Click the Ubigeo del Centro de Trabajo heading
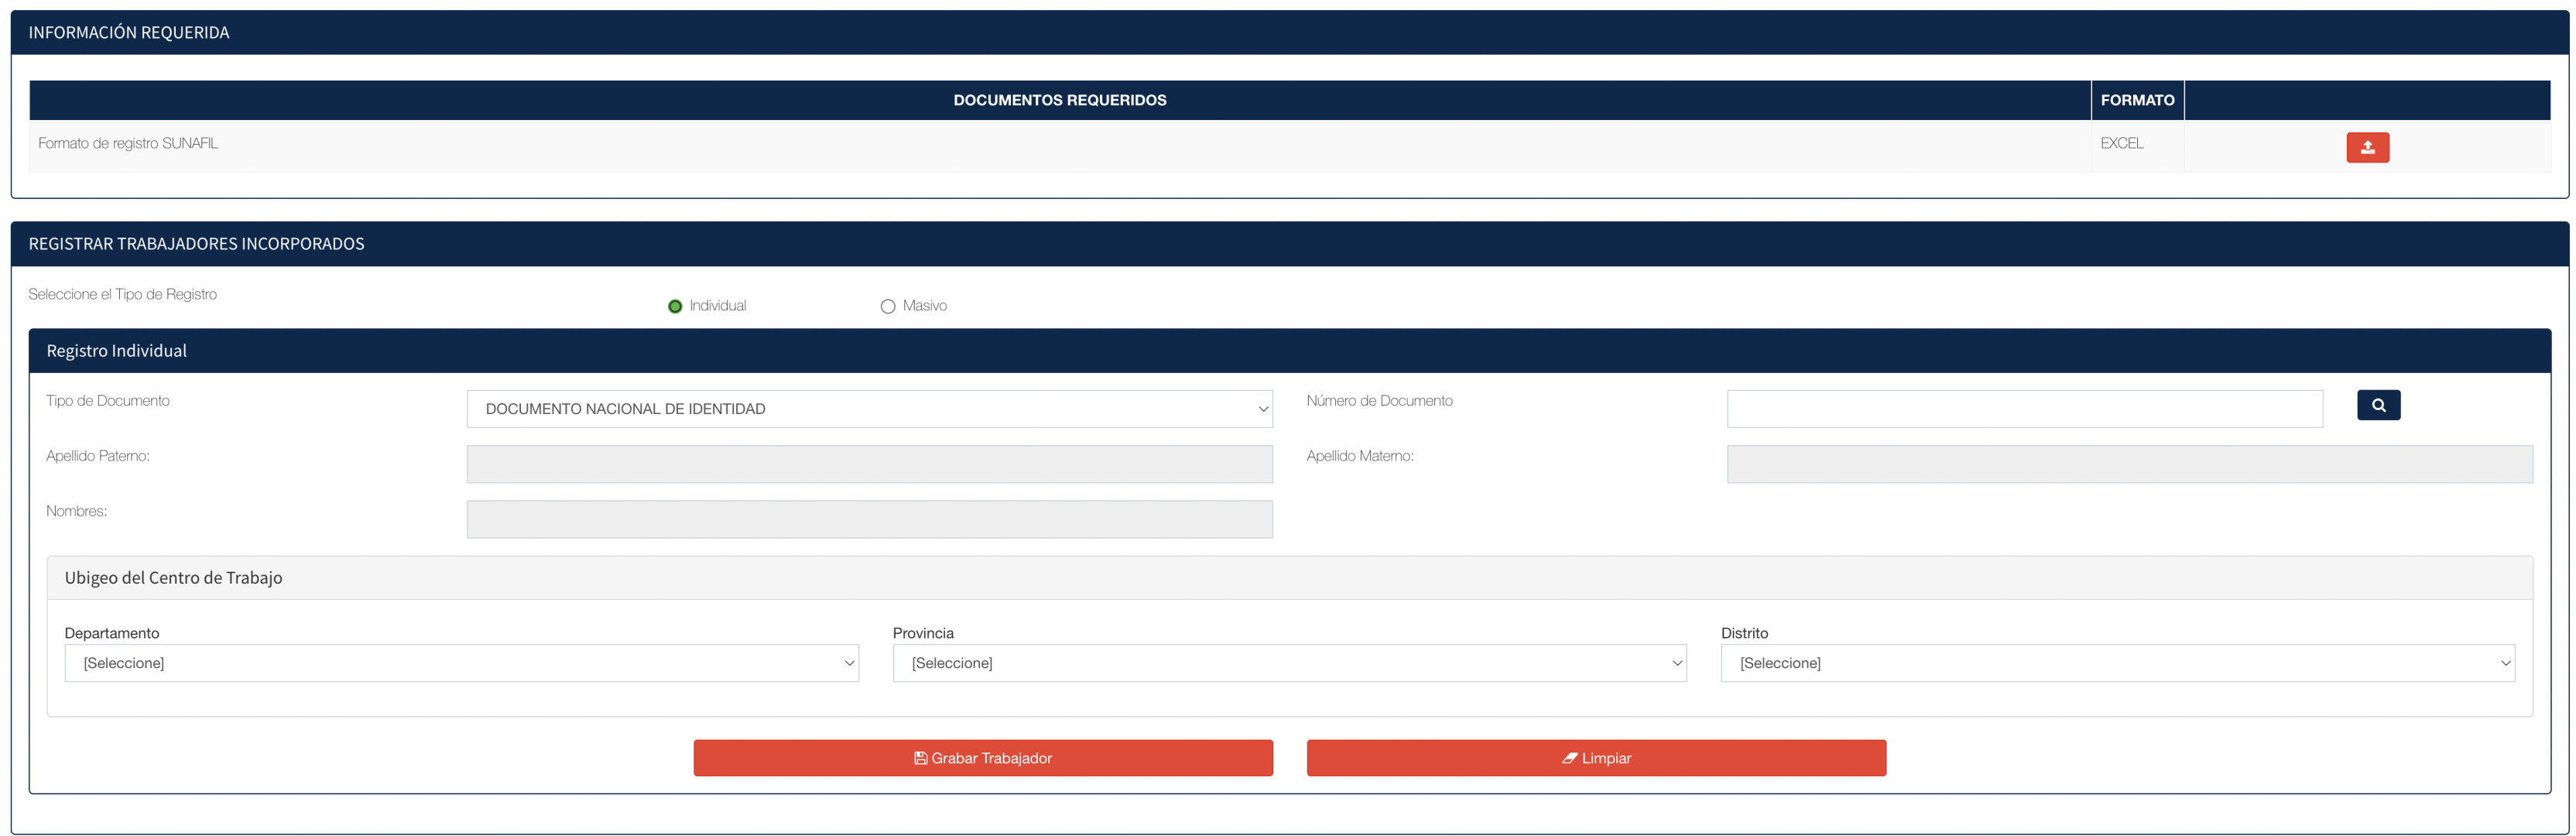 (x=173, y=578)
